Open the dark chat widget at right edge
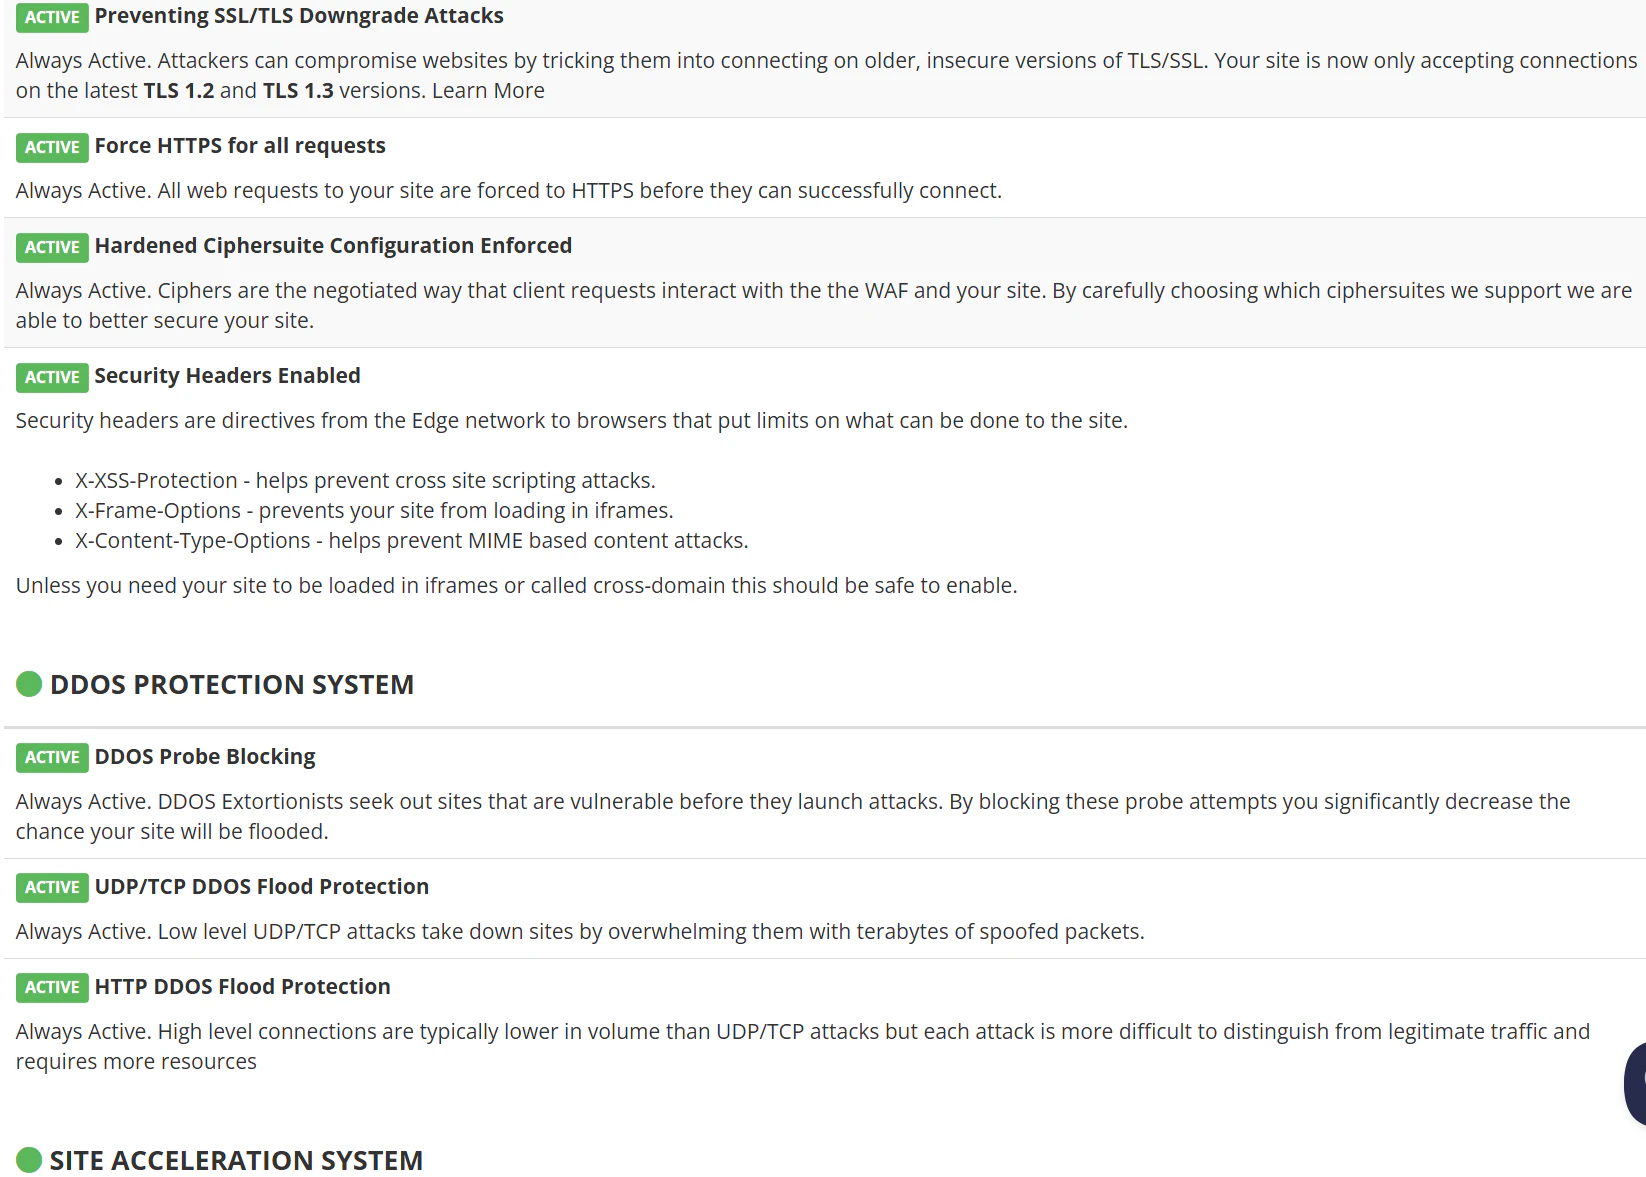 click(1636, 1084)
